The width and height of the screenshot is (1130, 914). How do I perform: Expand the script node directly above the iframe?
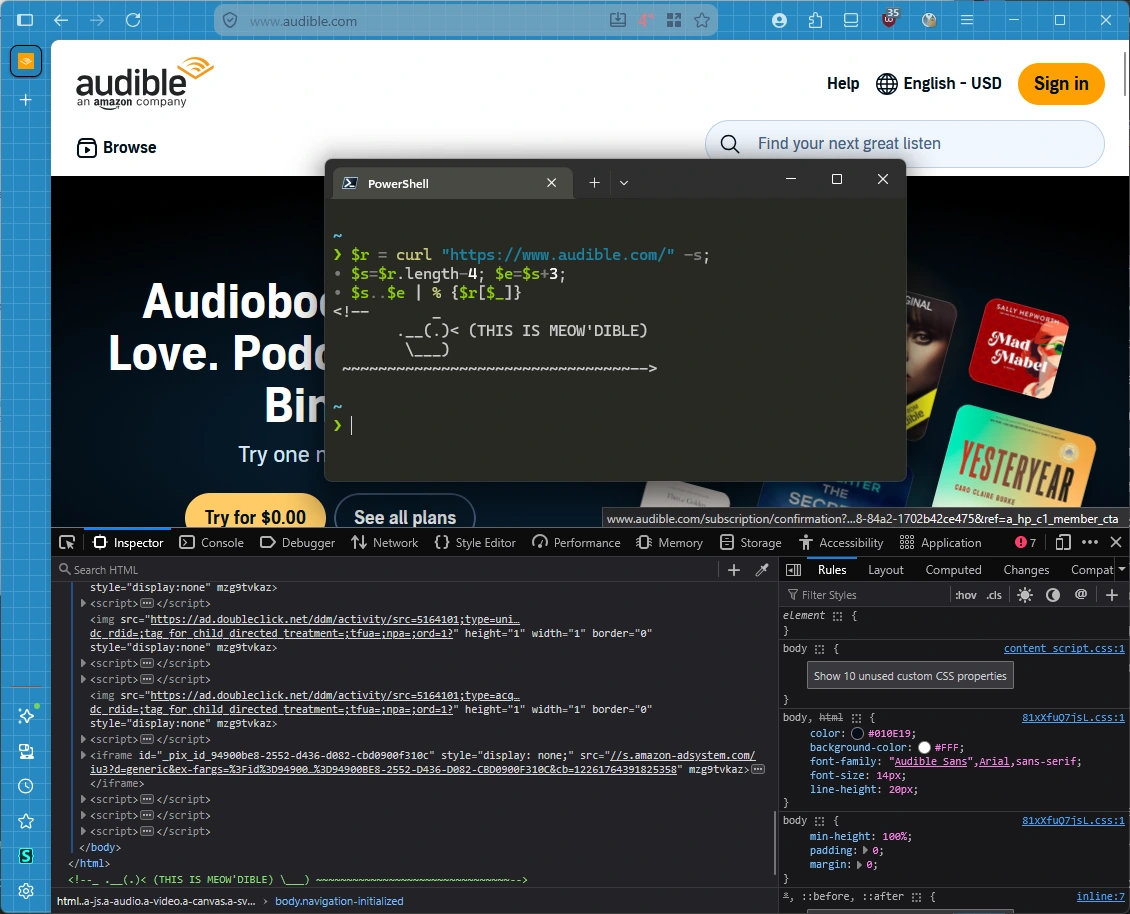pyautogui.click(x=84, y=740)
